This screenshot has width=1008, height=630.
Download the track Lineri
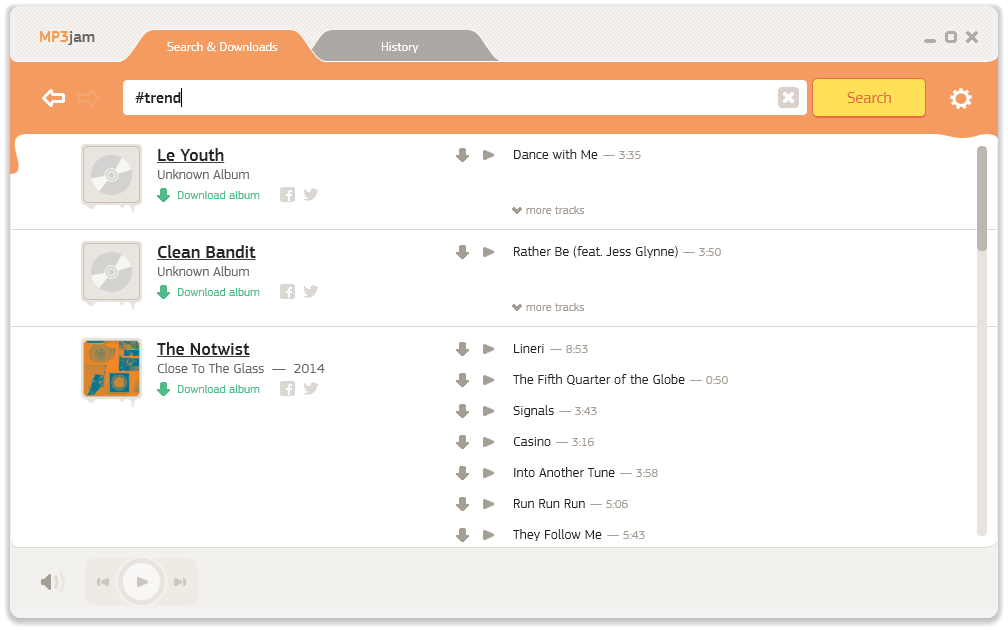click(x=462, y=349)
